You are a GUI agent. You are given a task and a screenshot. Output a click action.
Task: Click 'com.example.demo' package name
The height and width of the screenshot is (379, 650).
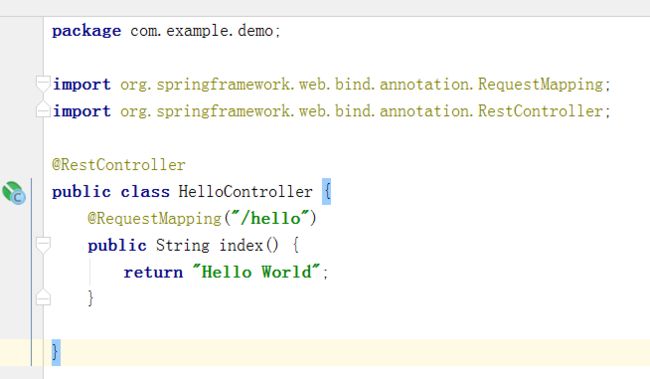tap(202, 31)
